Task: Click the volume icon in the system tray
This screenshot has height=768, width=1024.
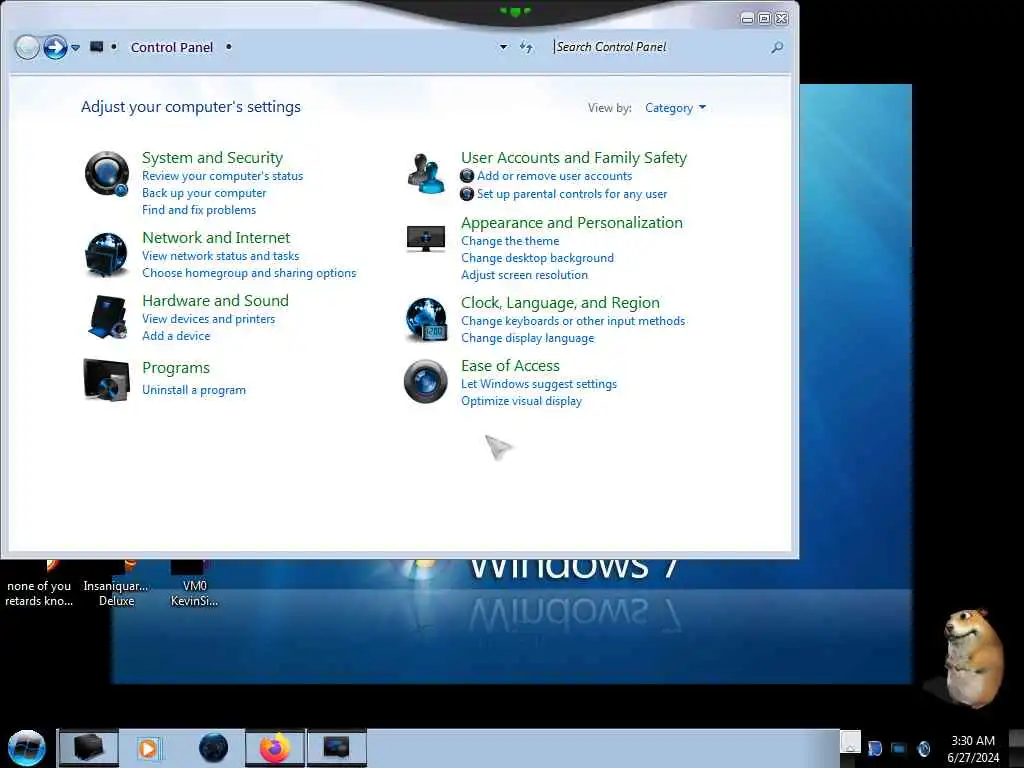Action: pyautogui.click(x=923, y=748)
